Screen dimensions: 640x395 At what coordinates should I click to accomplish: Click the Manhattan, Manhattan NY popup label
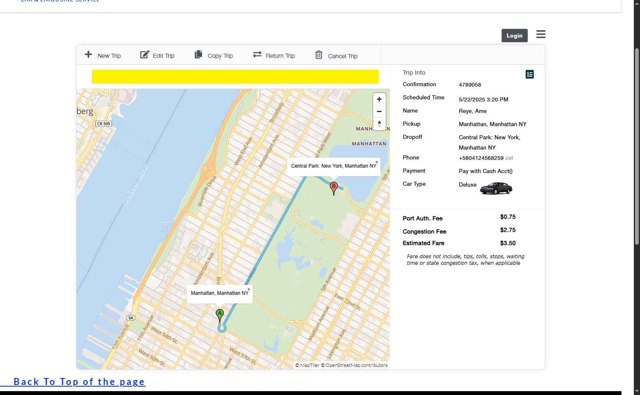[220, 293]
